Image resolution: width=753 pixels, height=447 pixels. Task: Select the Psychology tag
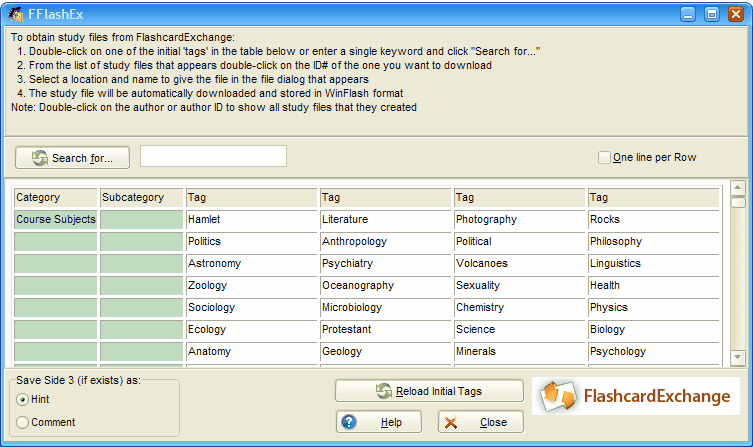click(x=654, y=352)
